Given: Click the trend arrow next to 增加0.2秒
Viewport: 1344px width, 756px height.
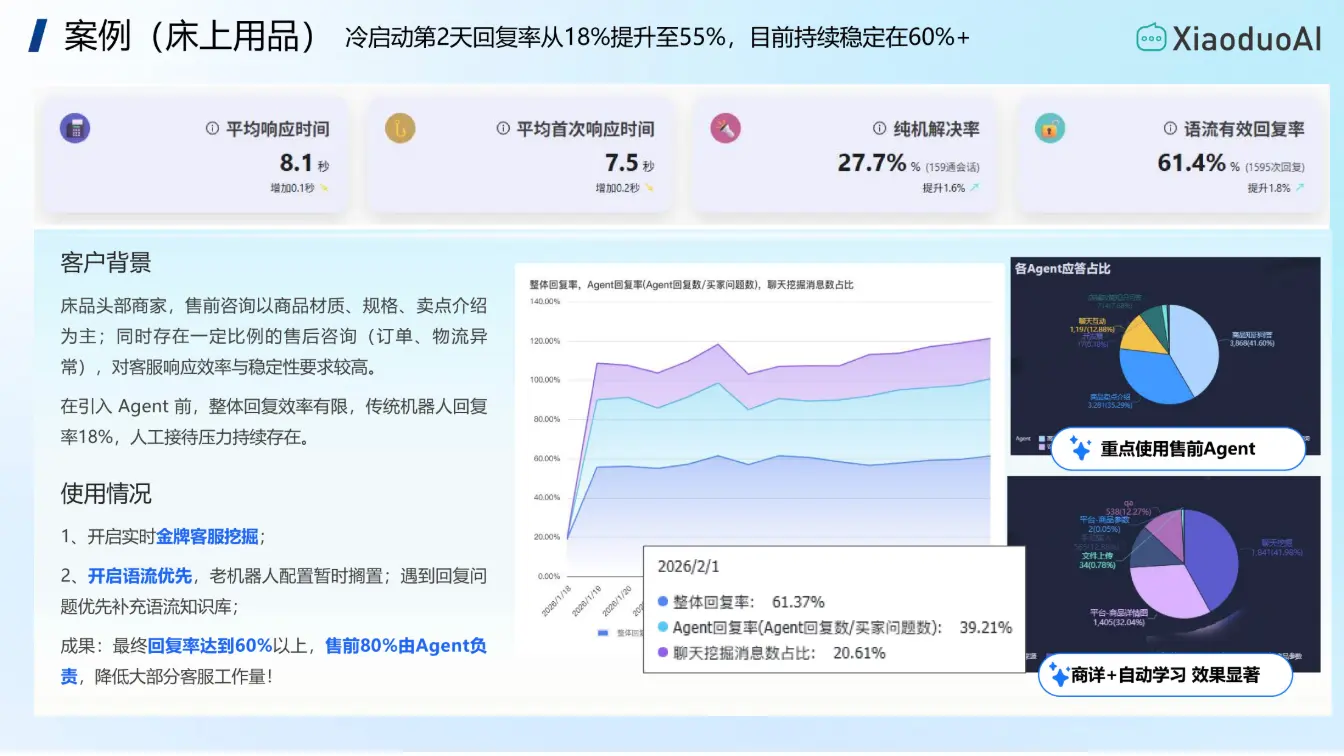Looking at the screenshot, I should click(649, 188).
